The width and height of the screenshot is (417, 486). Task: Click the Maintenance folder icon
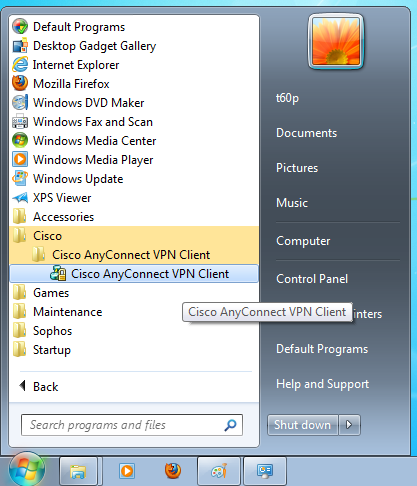point(19,312)
